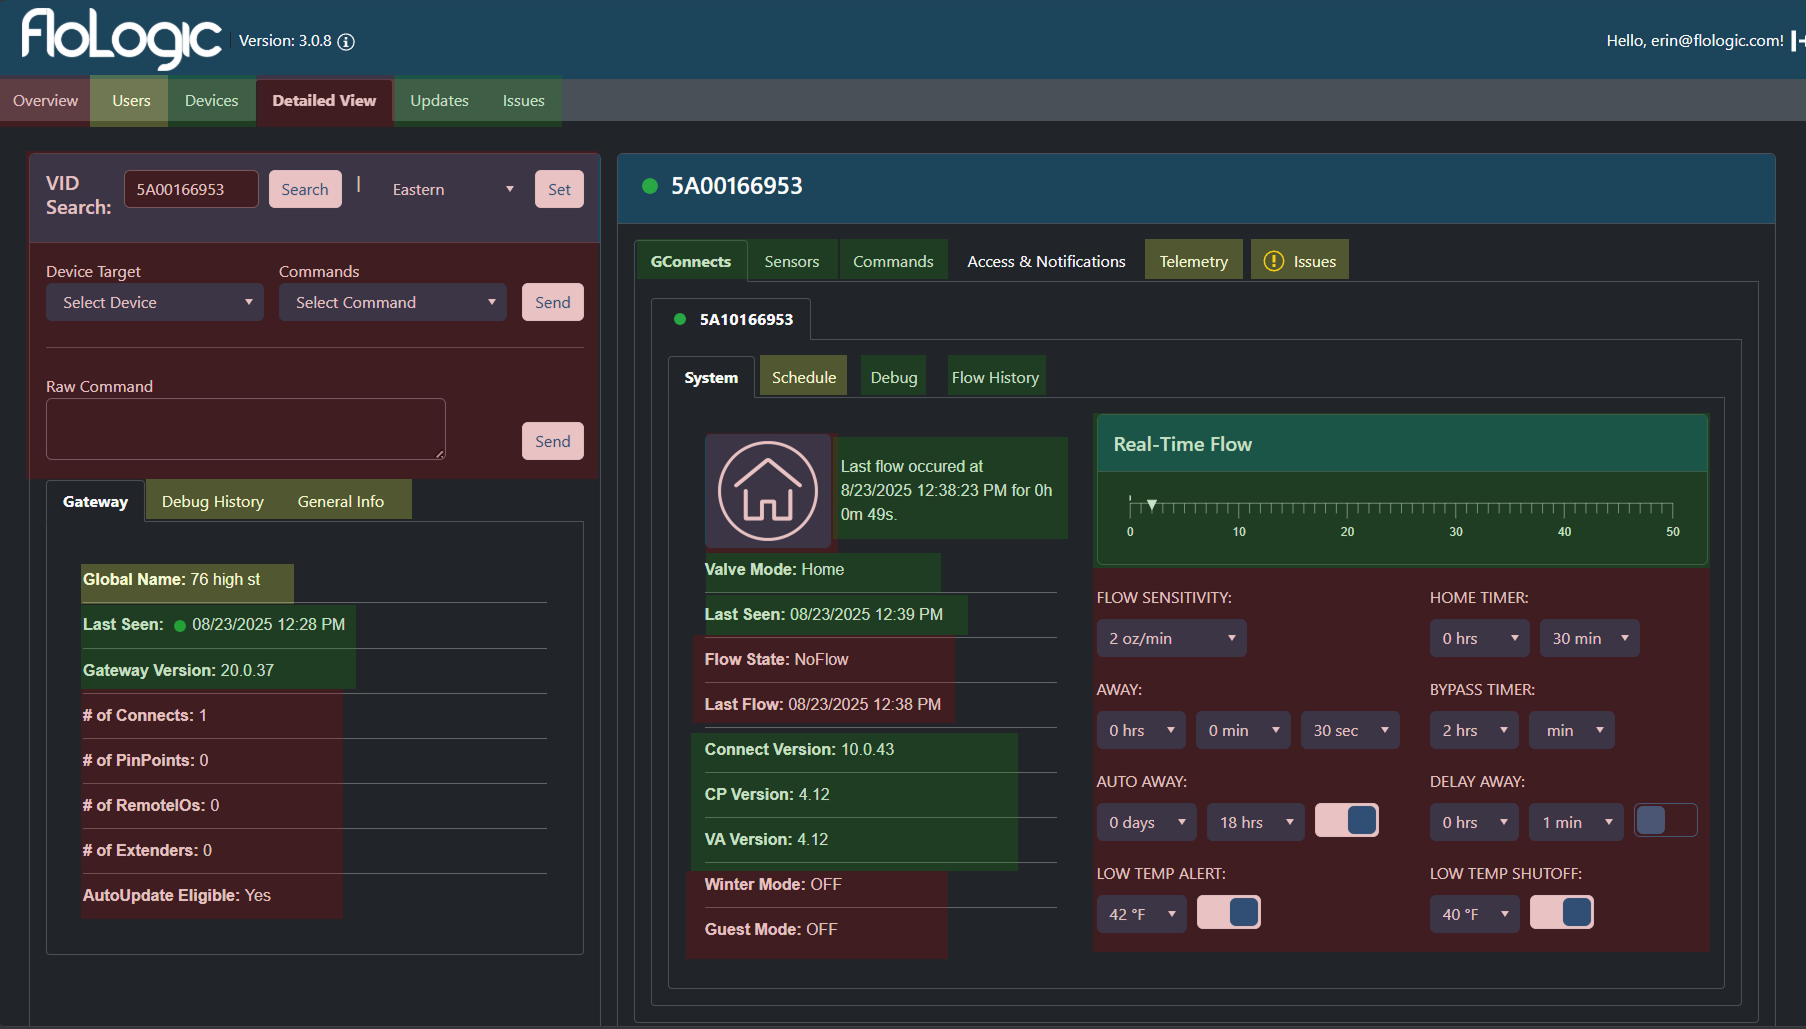
Task: Switch to the Telemetry tab
Action: [1193, 260]
